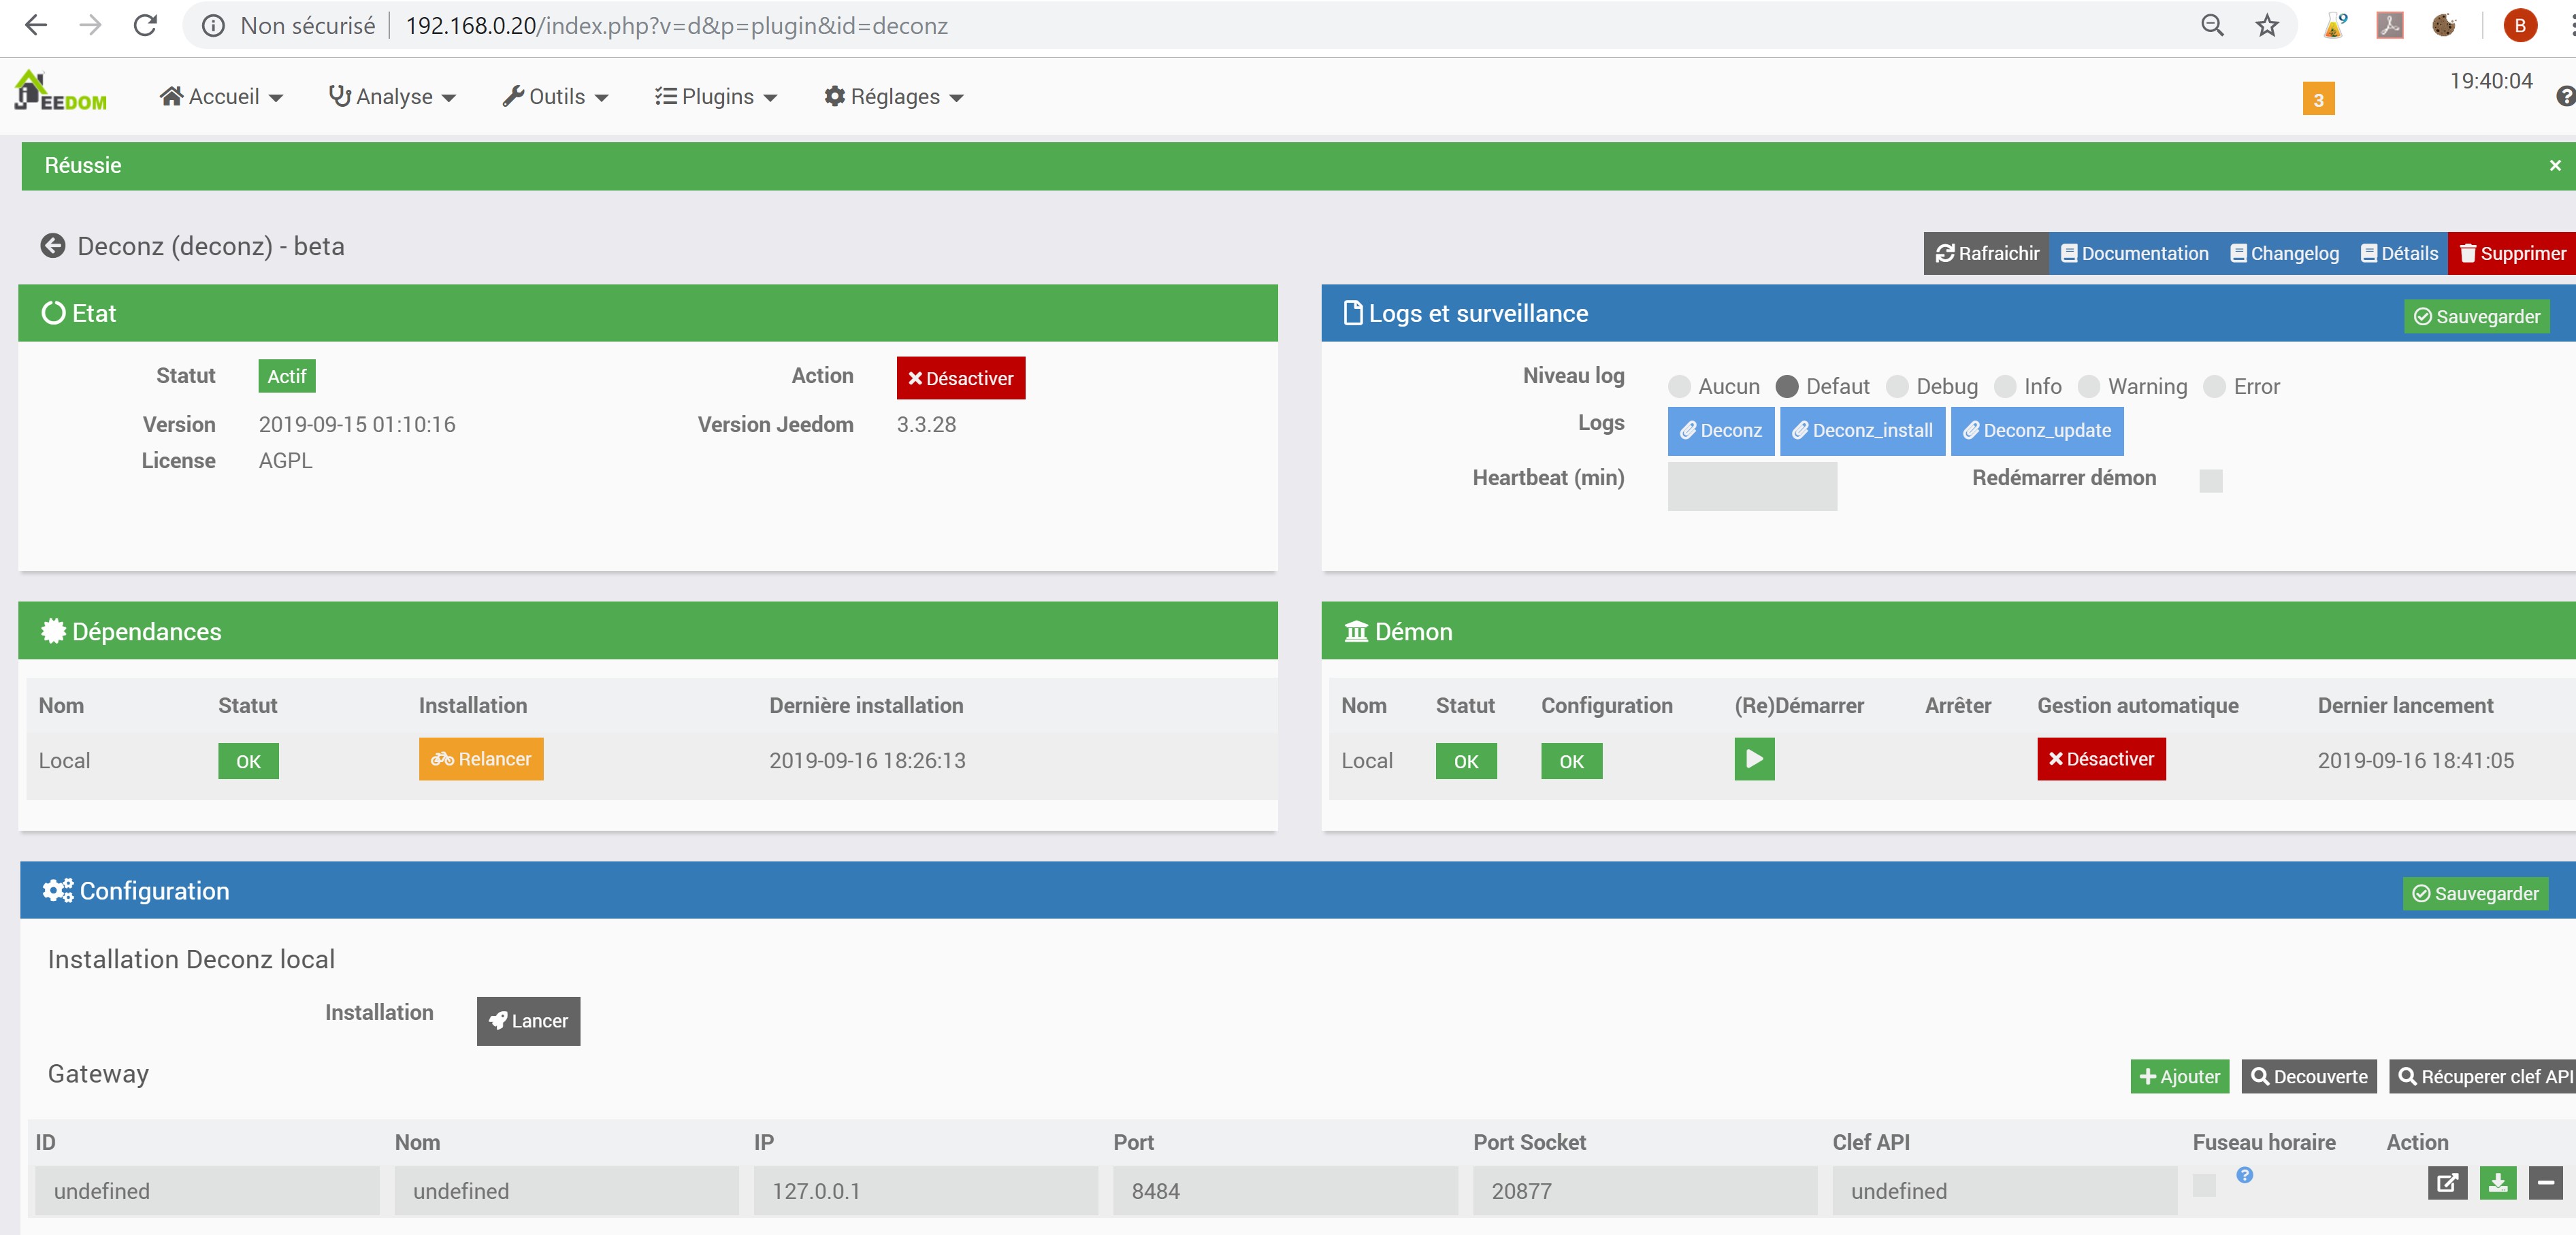
Task: Select Info log level
Action: (x=2005, y=386)
